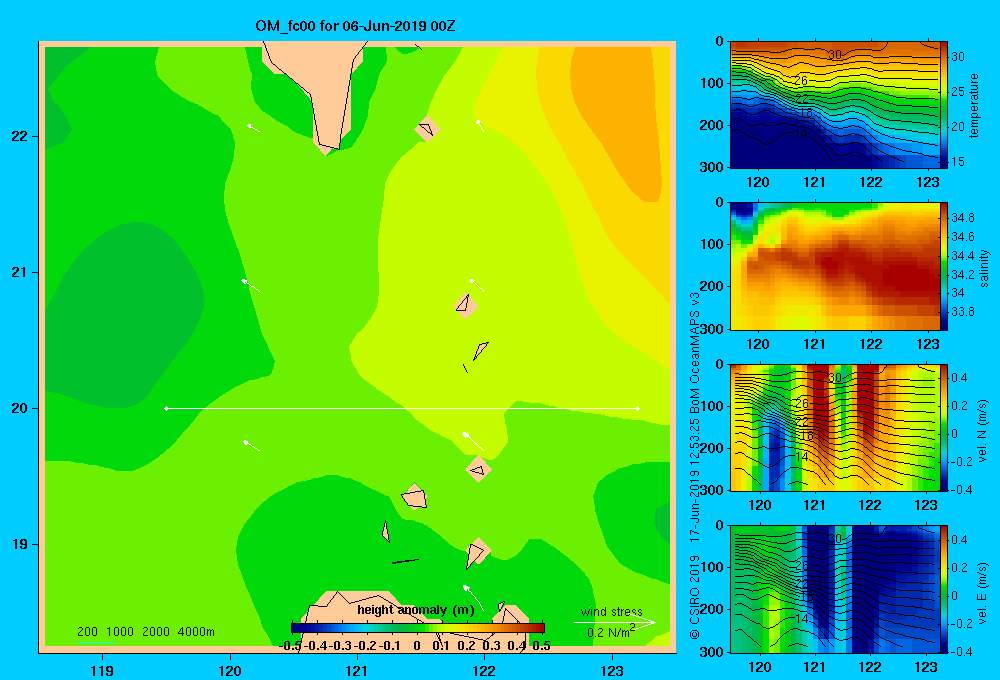Open the salinity cross-section panel

pyautogui.click(x=835, y=266)
